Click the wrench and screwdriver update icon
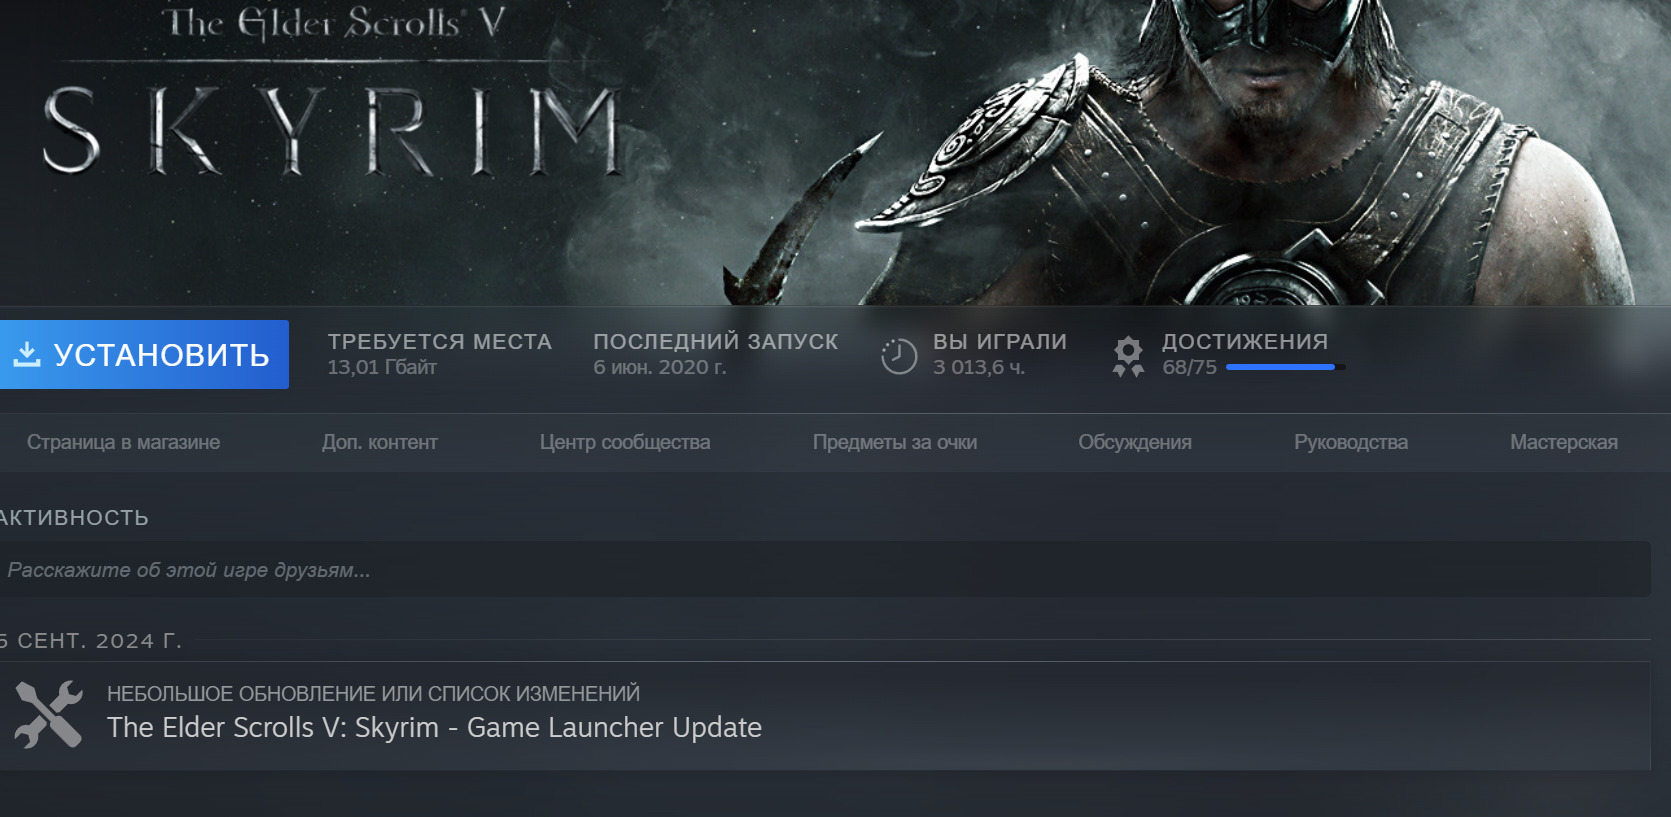This screenshot has height=817, width=1671. (48, 714)
